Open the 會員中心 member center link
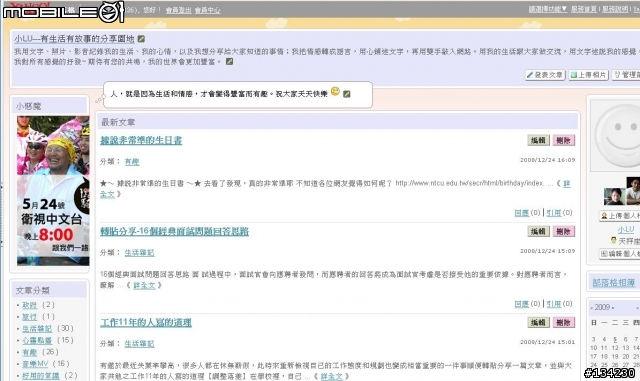The image size is (640, 381). pos(207,10)
